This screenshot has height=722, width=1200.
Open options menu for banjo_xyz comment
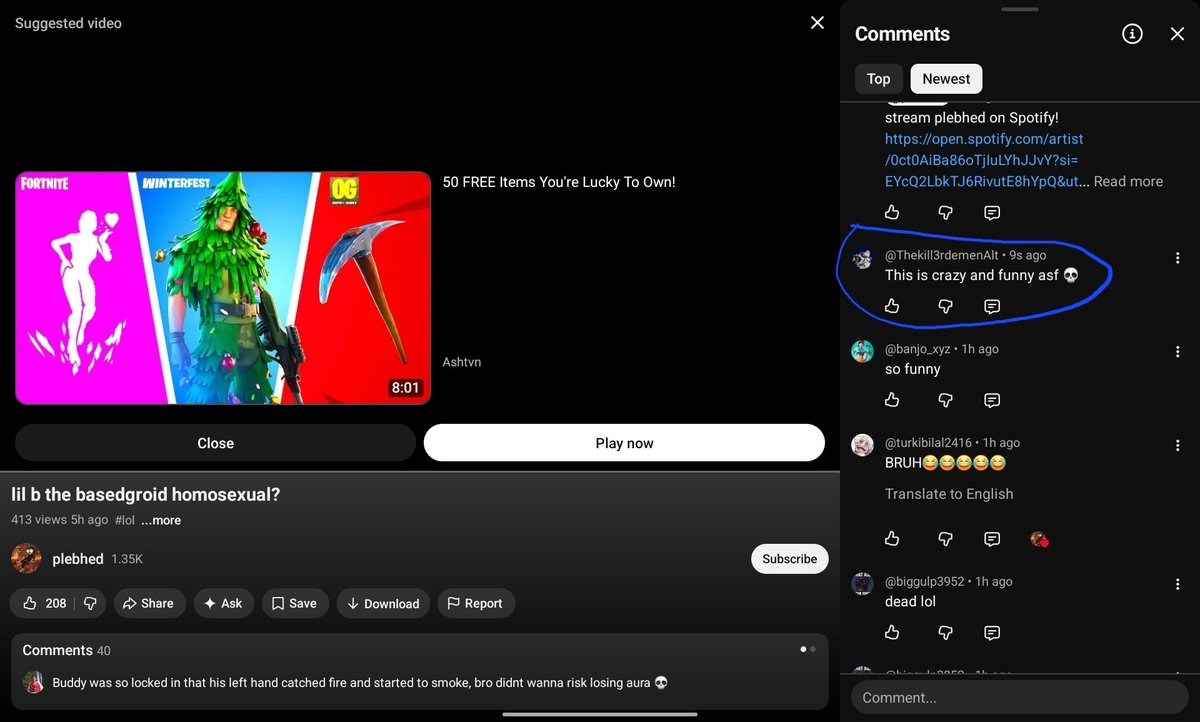pos(1177,352)
